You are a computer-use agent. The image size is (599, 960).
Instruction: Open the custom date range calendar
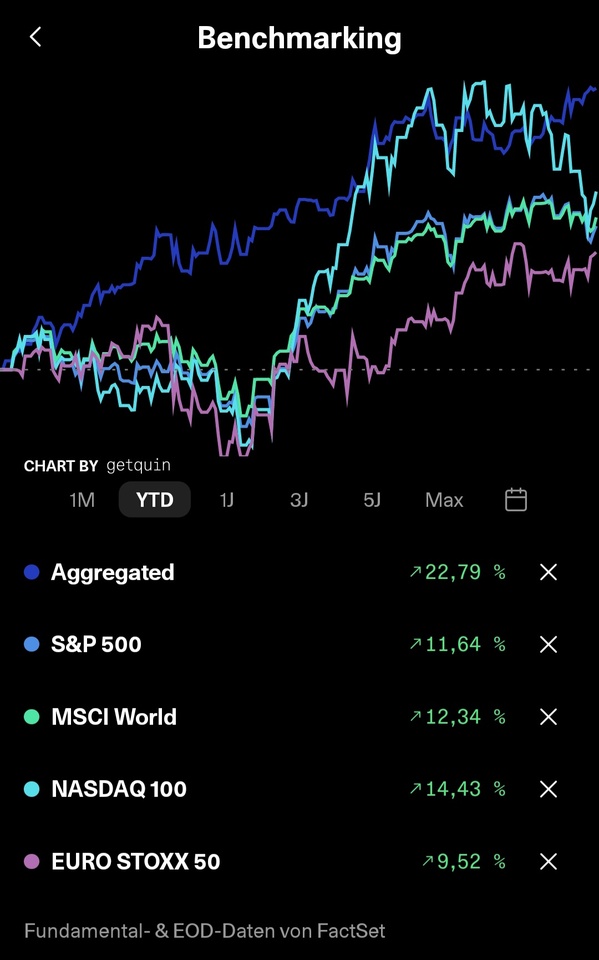coord(516,500)
